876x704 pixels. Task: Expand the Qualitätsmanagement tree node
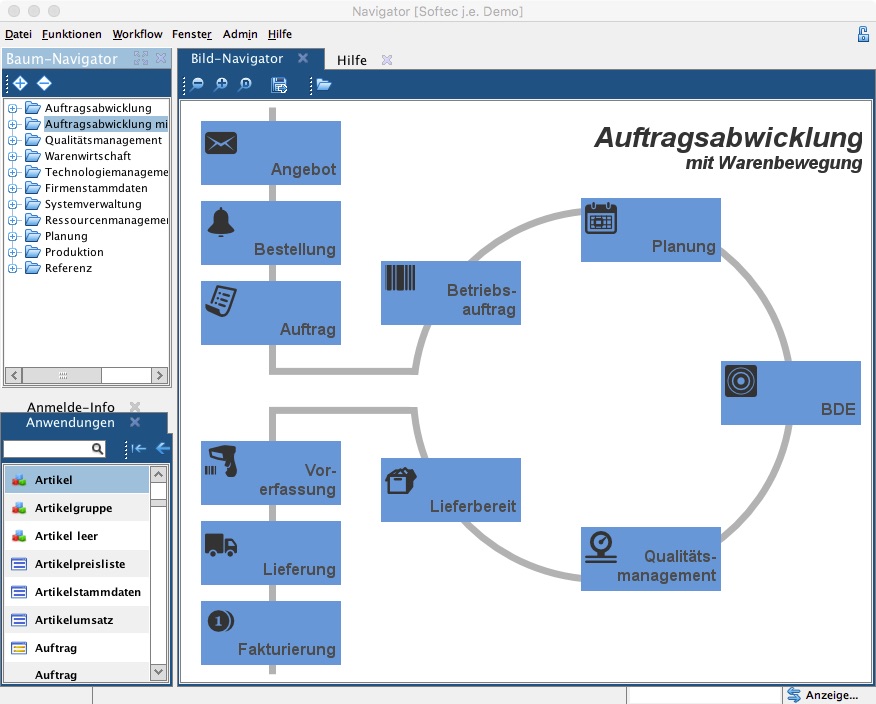click(13, 141)
